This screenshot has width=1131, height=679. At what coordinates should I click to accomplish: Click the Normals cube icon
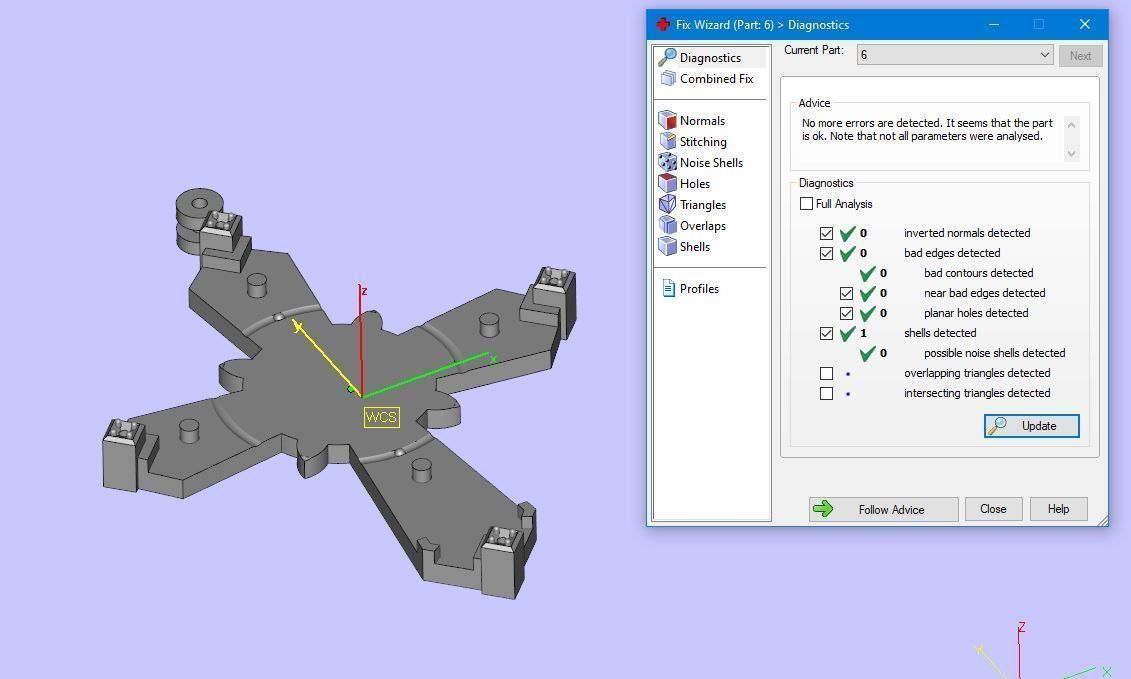coord(667,120)
